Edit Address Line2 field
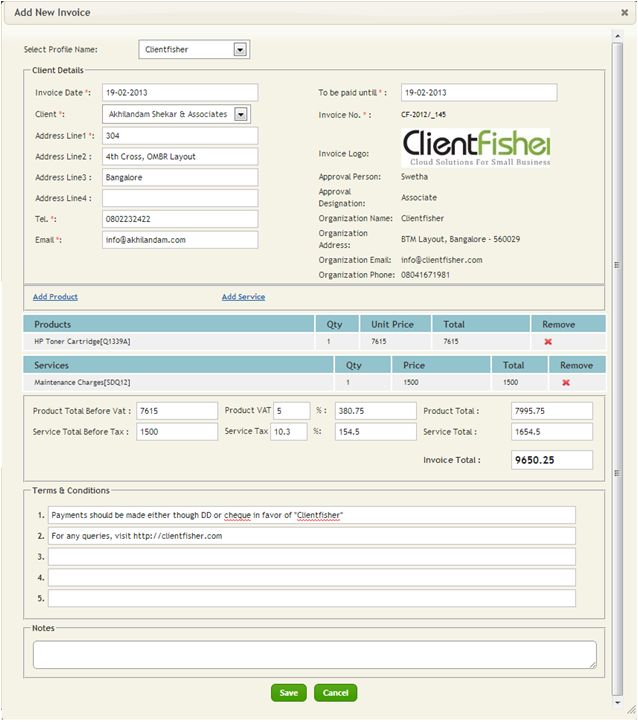 [x=180, y=157]
